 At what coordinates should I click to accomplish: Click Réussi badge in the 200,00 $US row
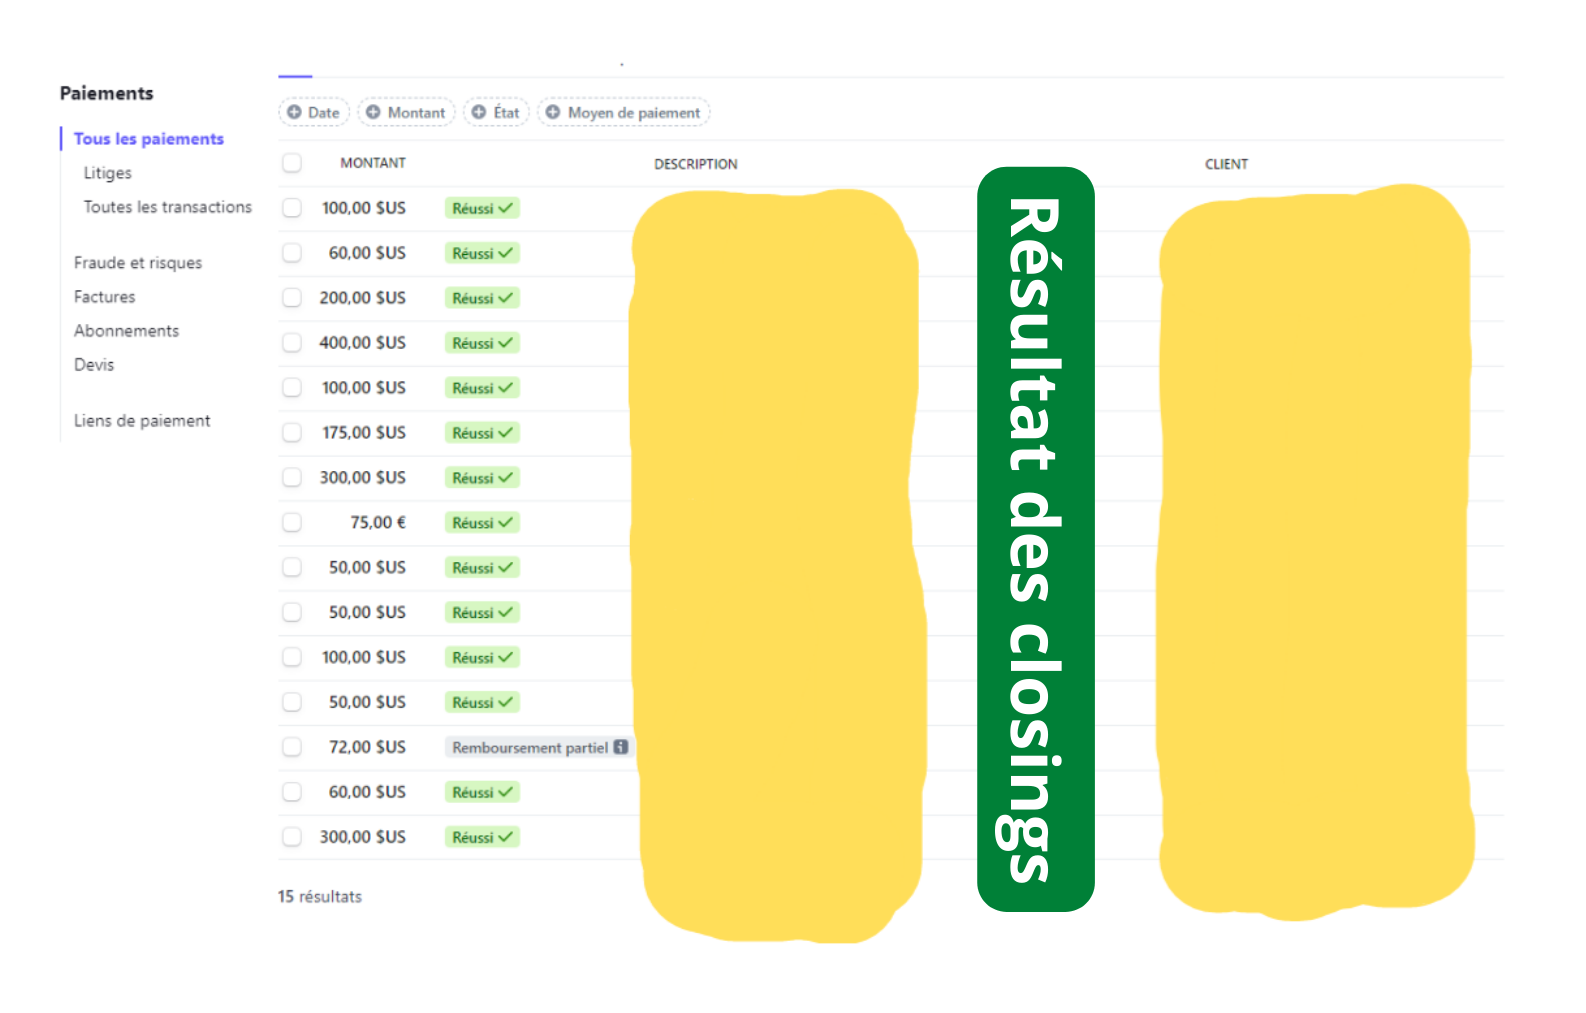click(x=482, y=298)
